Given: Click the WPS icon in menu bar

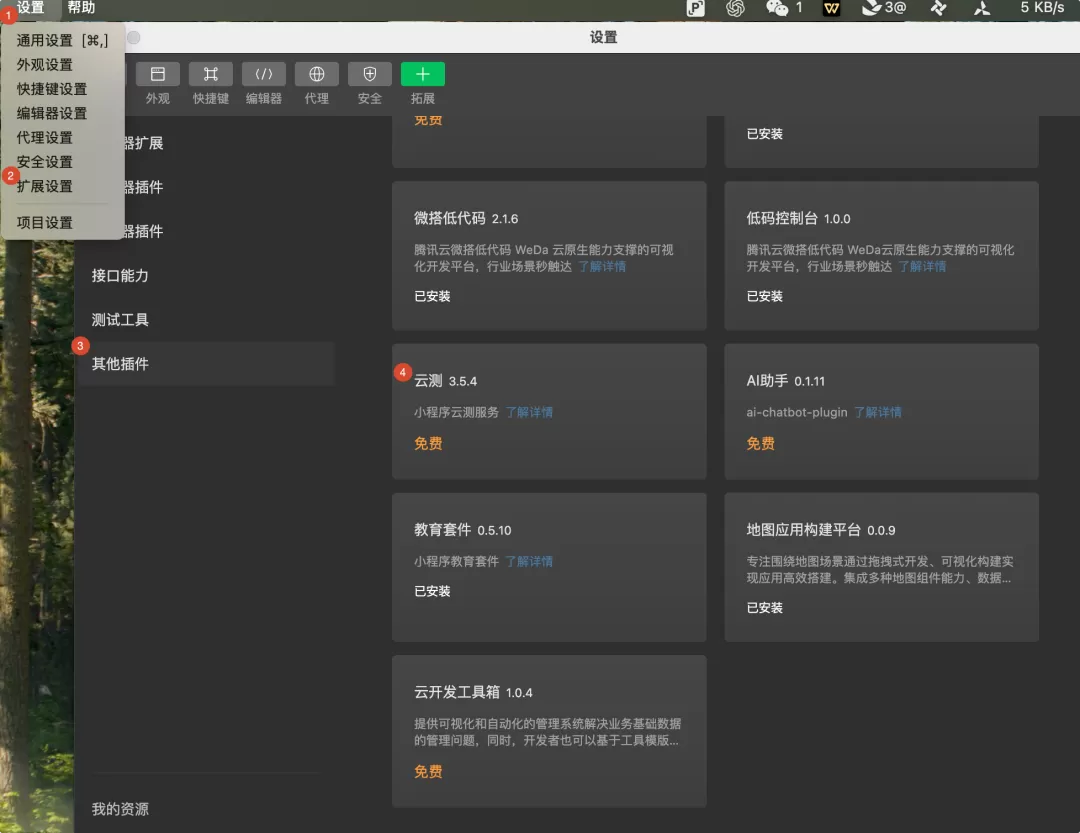Looking at the screenshot, I should click(x=832, y=8).
